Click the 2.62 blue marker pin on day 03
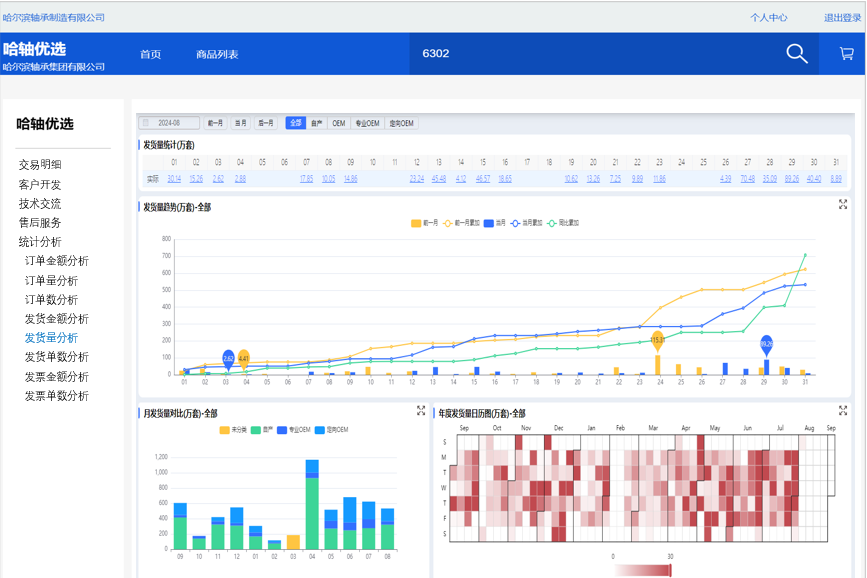Viewport: 867px width, 578px height. (x=228, y=360)
